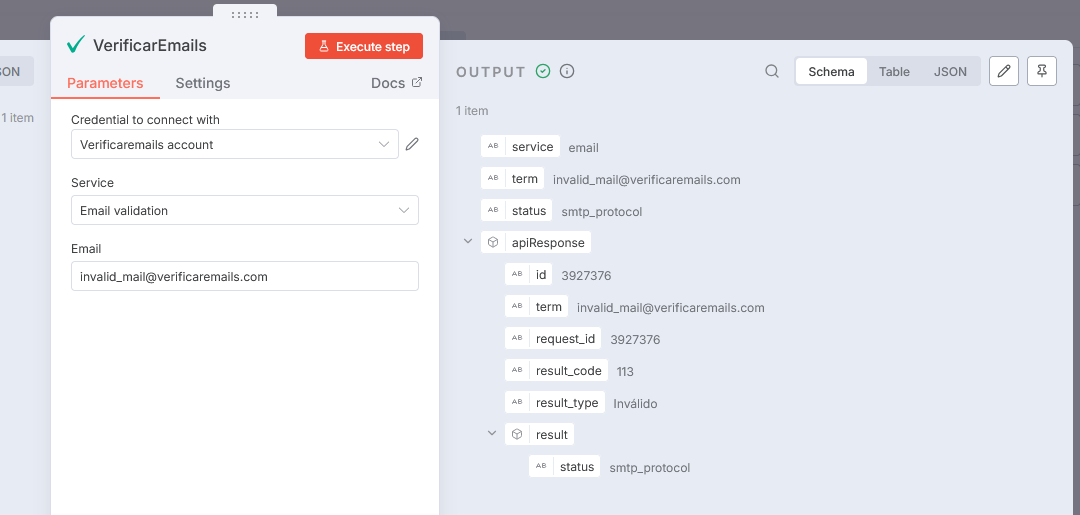
Task: Edit output with the pencil button
Action: point(1004,71)
